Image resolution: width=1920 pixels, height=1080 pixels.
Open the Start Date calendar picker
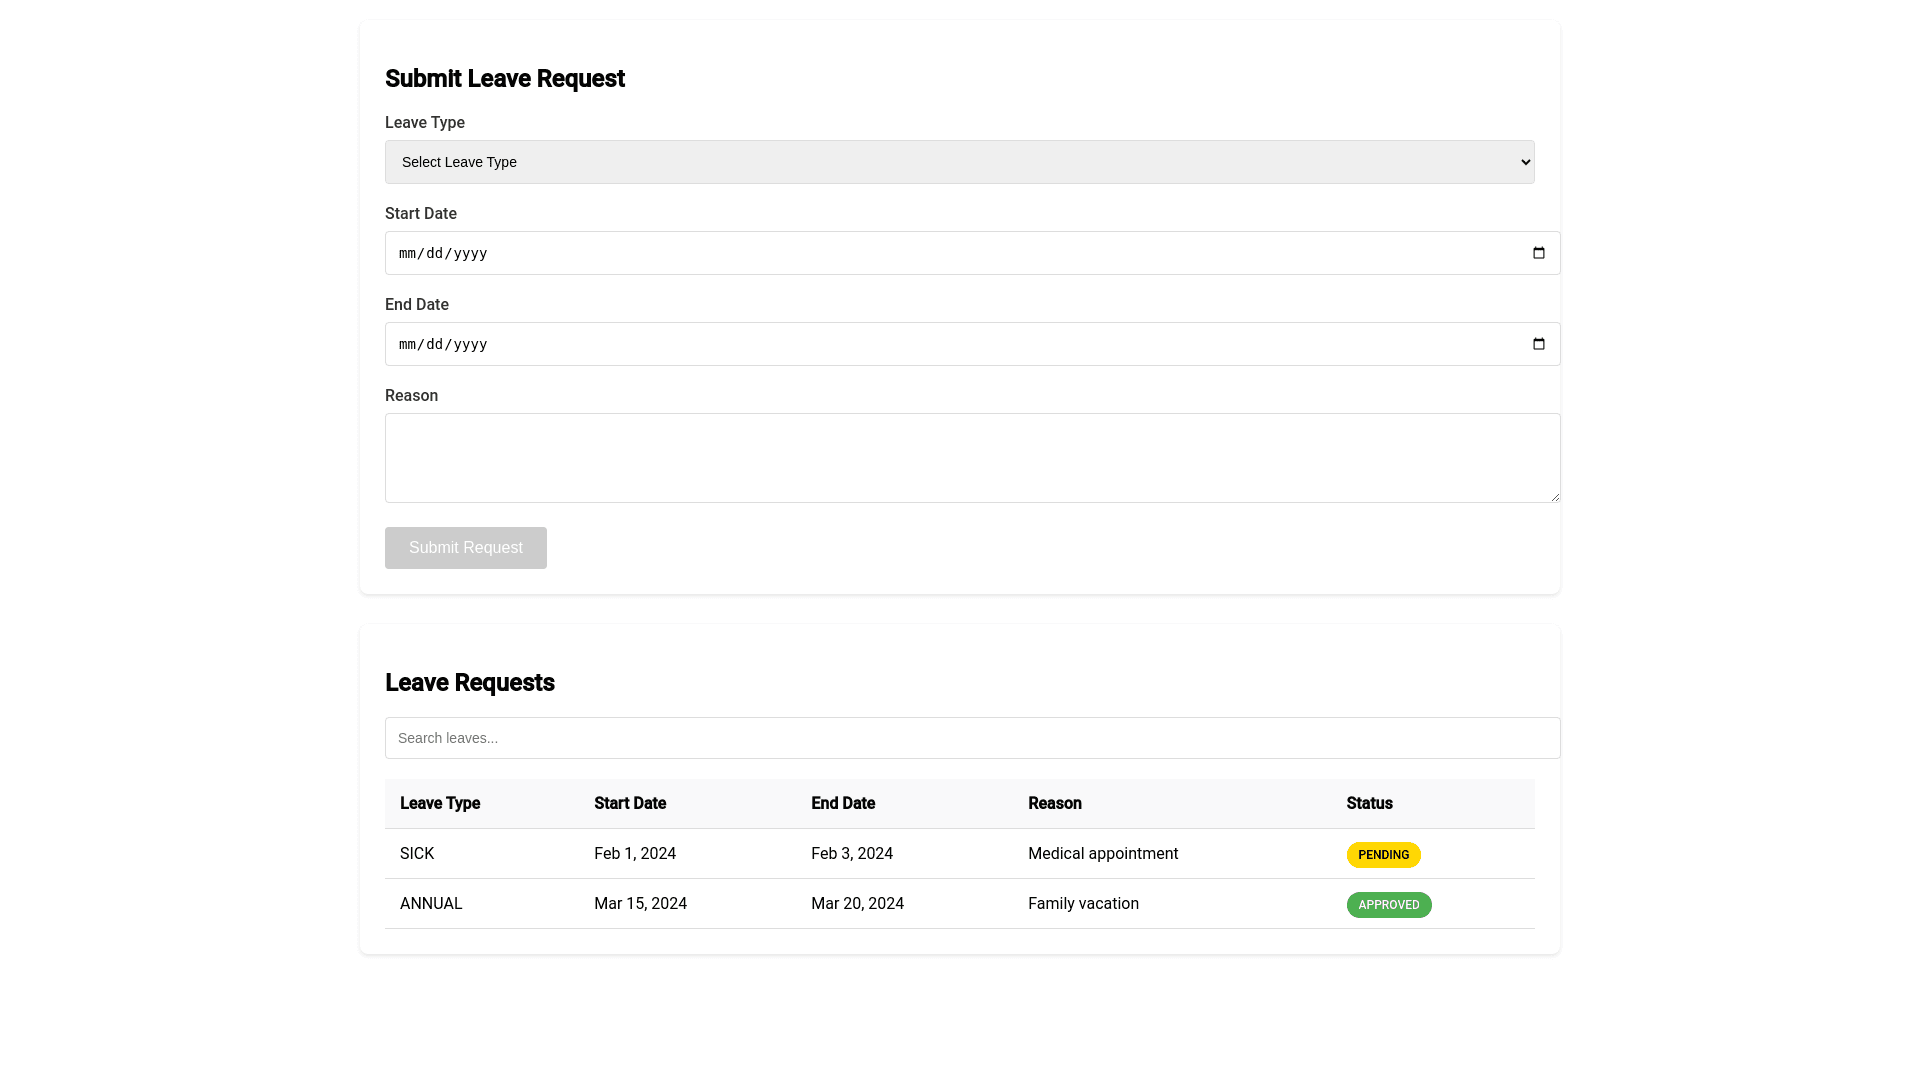click(x=1538, y=253)
